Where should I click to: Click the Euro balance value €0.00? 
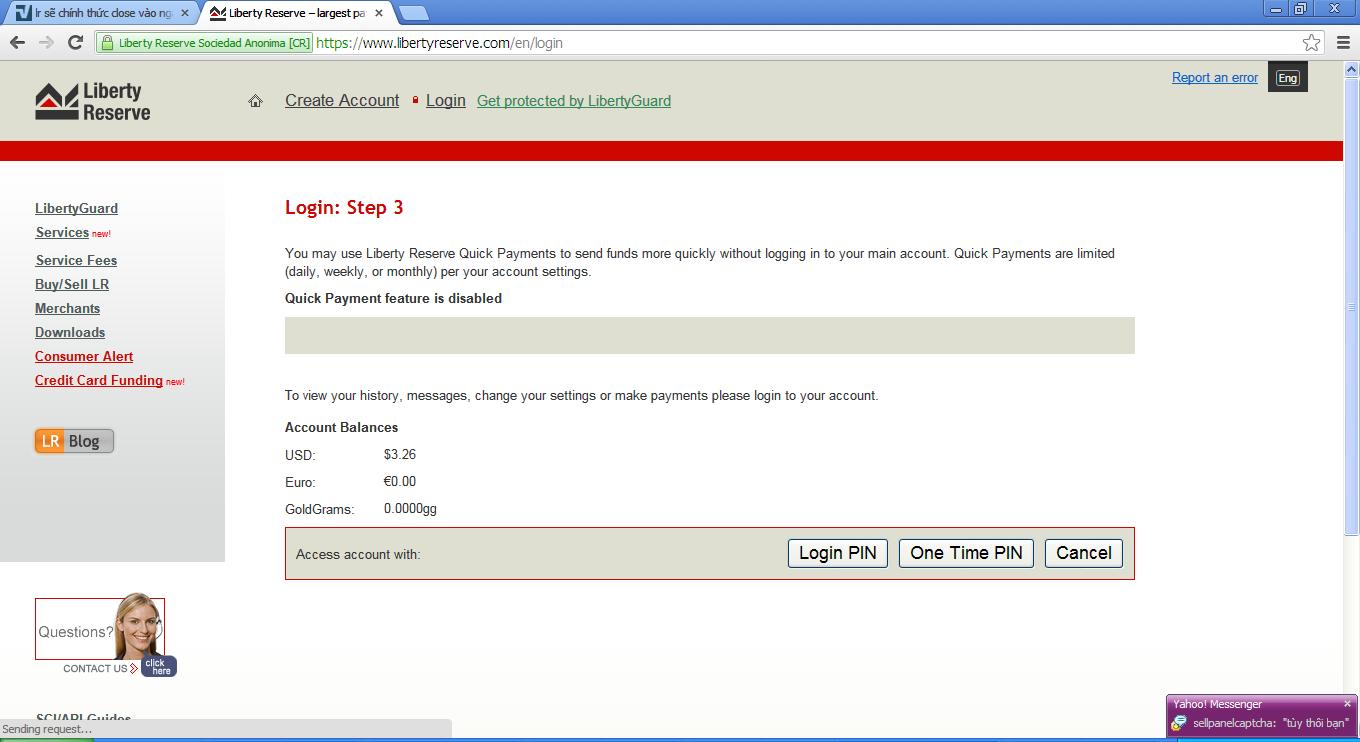400,481
